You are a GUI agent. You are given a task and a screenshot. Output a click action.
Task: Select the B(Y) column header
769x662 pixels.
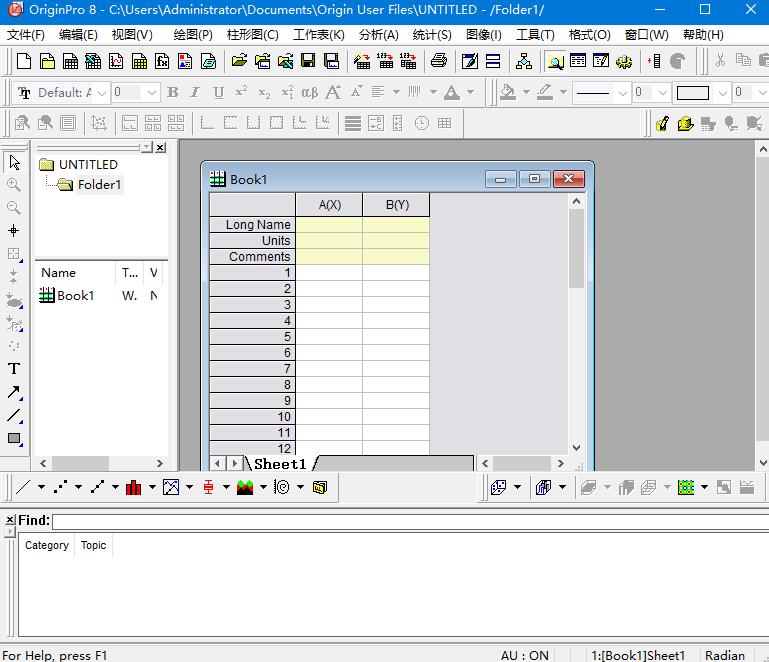[x=396, y=205]
